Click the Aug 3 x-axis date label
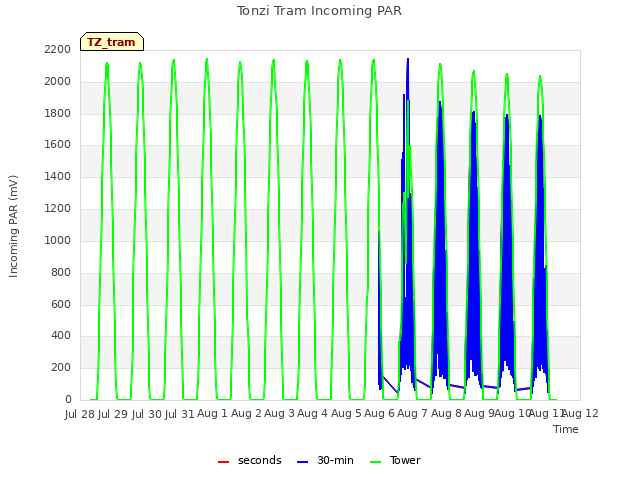 click(x=279, y=413)
